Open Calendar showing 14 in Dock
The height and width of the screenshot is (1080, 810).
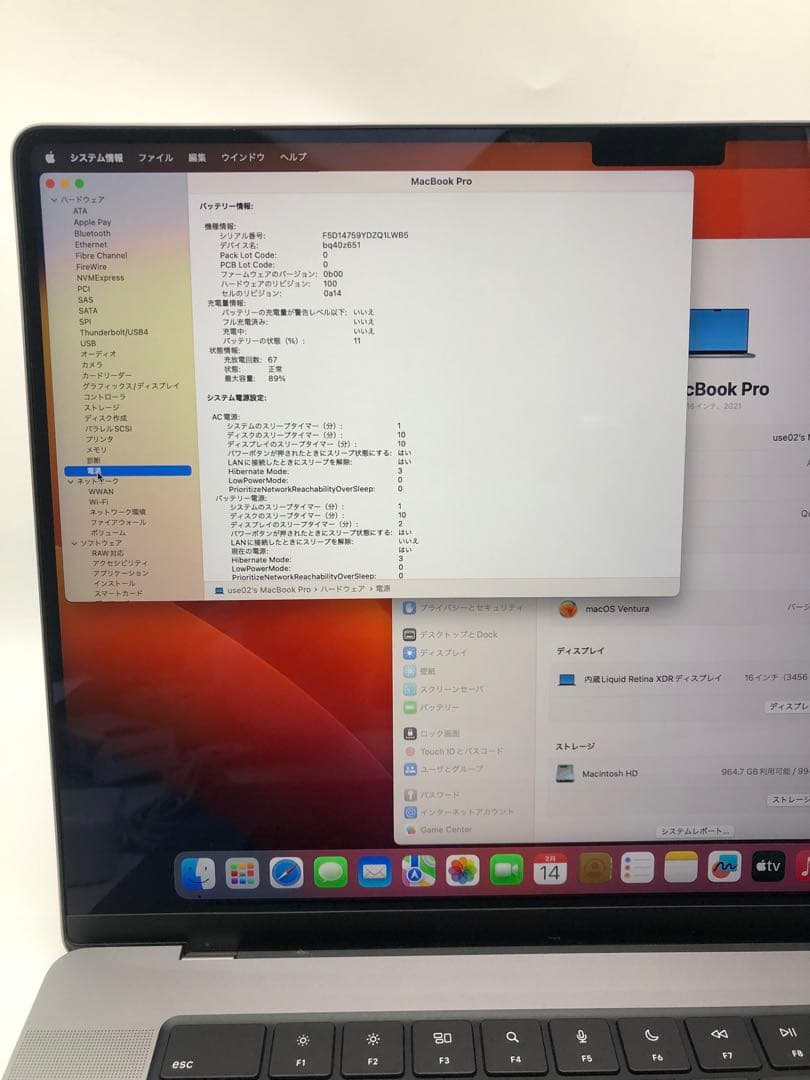tap(550, 870)
